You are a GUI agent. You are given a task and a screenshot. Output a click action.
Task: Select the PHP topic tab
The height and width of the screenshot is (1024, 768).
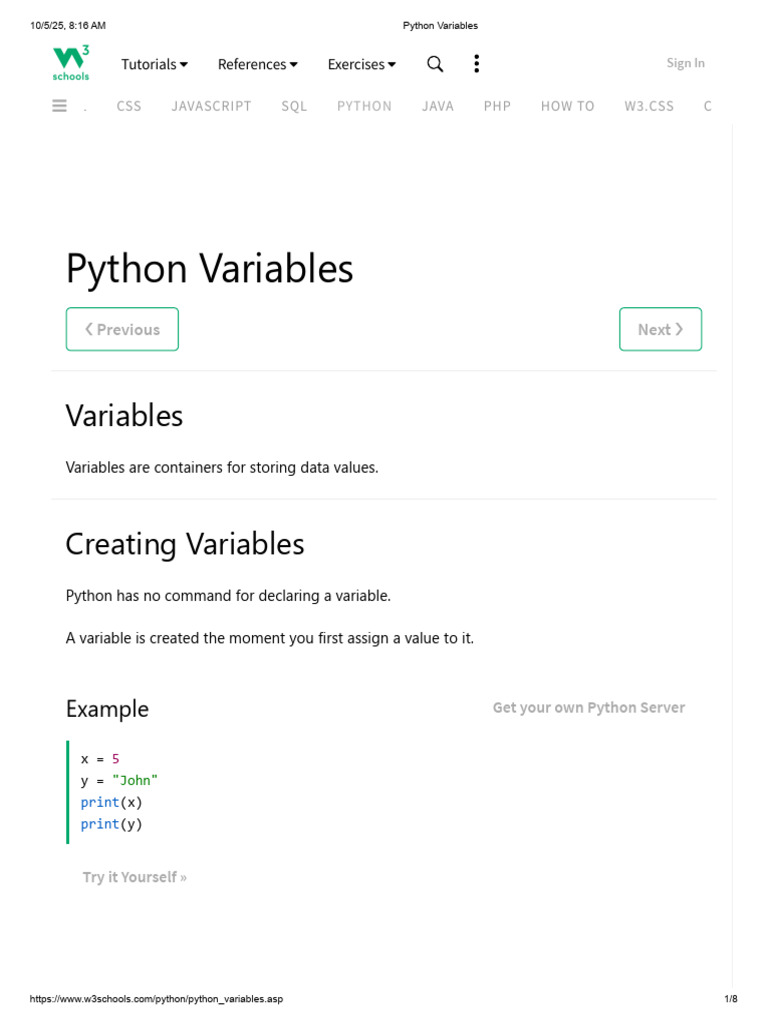[497, 106]
